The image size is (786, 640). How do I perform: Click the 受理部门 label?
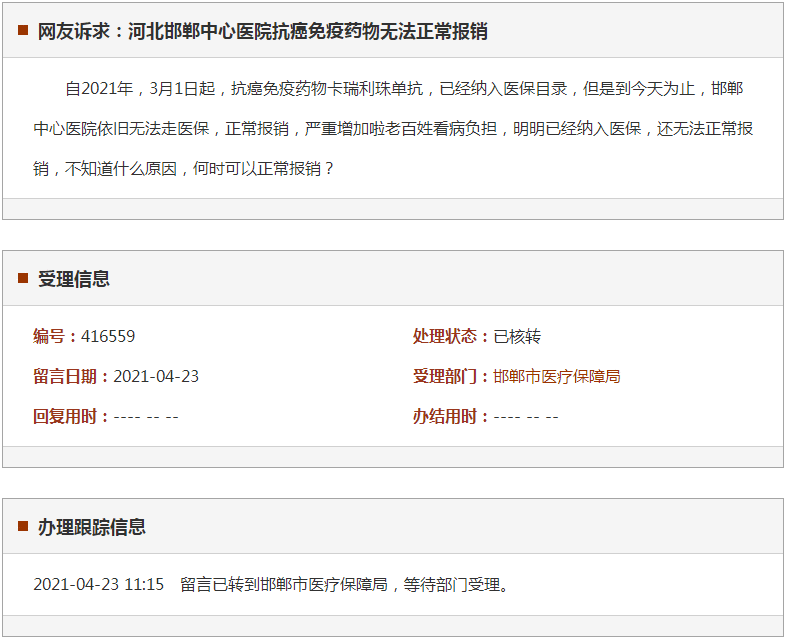(x=451, y=377)
